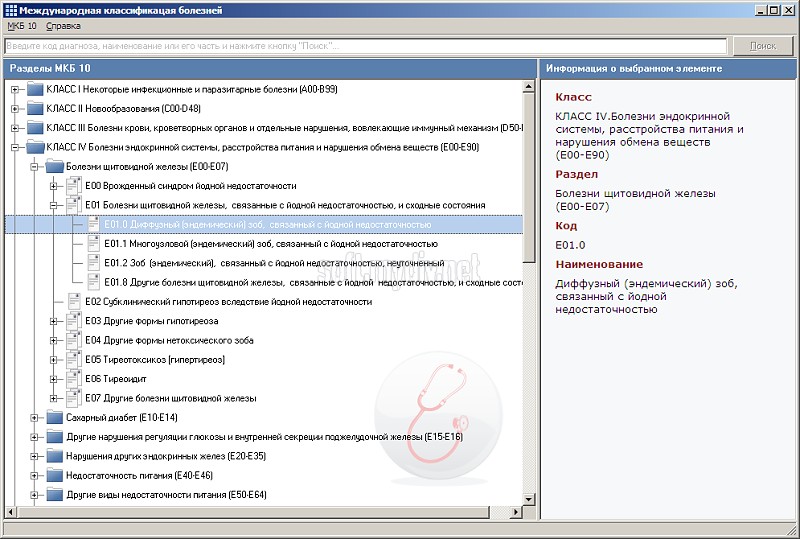Collapse Болезни щитовидной железы (E00-E07) node
Viewport: 800px width, 539px height.
tap(34, 167)
